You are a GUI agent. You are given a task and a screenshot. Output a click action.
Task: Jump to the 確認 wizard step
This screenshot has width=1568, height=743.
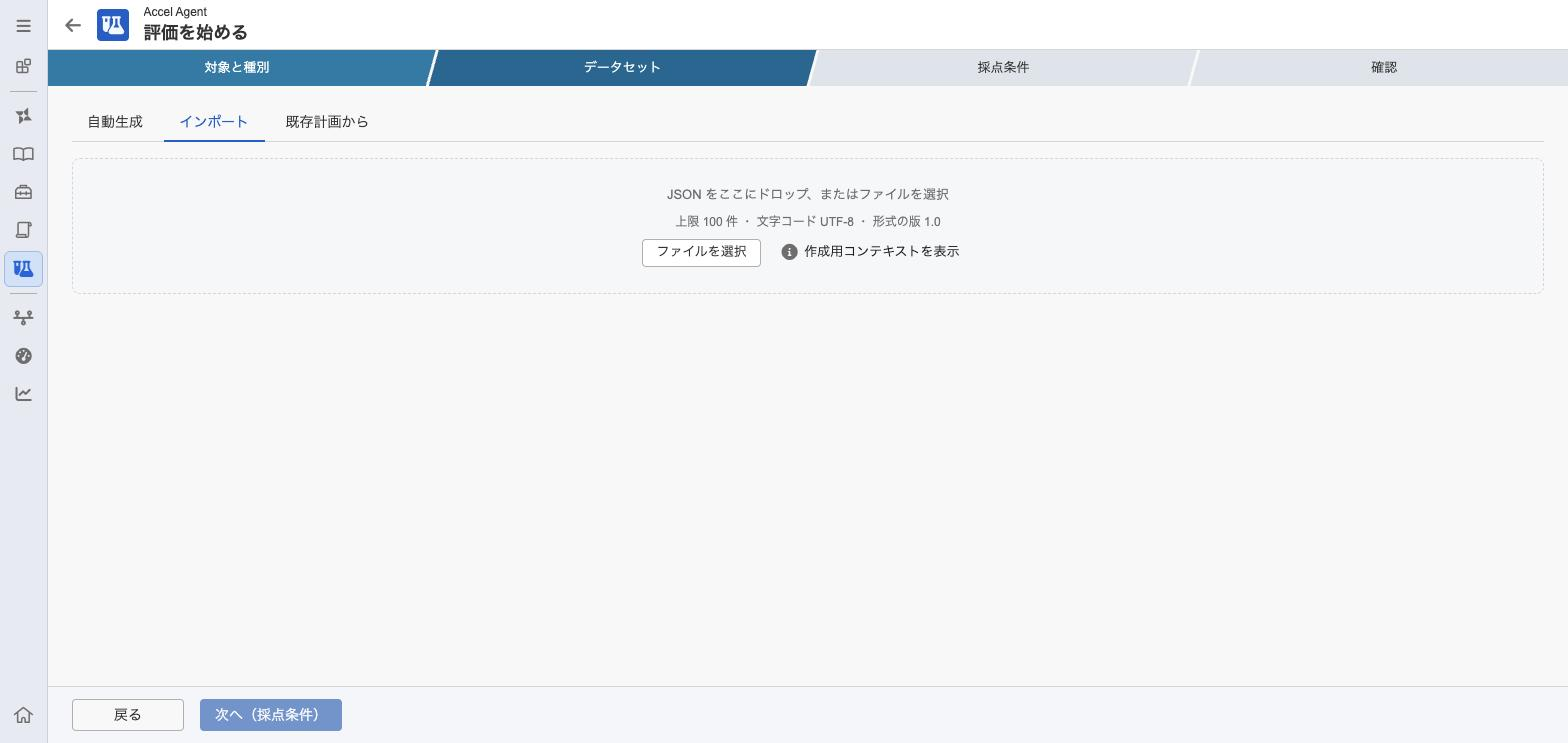point(1384,67)
